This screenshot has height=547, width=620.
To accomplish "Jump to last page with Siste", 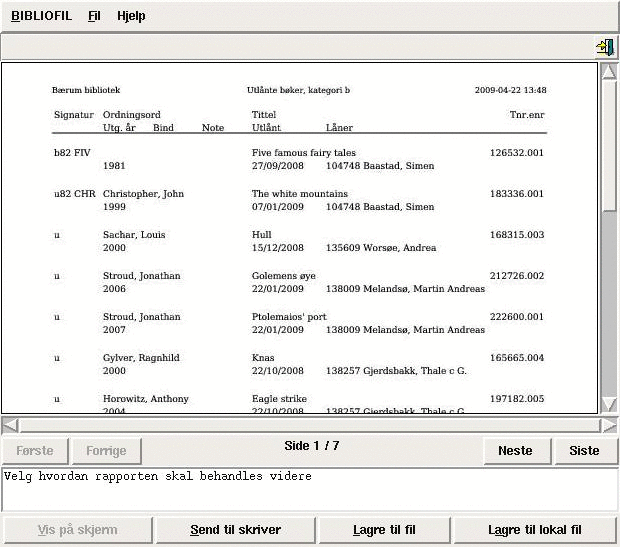I will point(584,450).
